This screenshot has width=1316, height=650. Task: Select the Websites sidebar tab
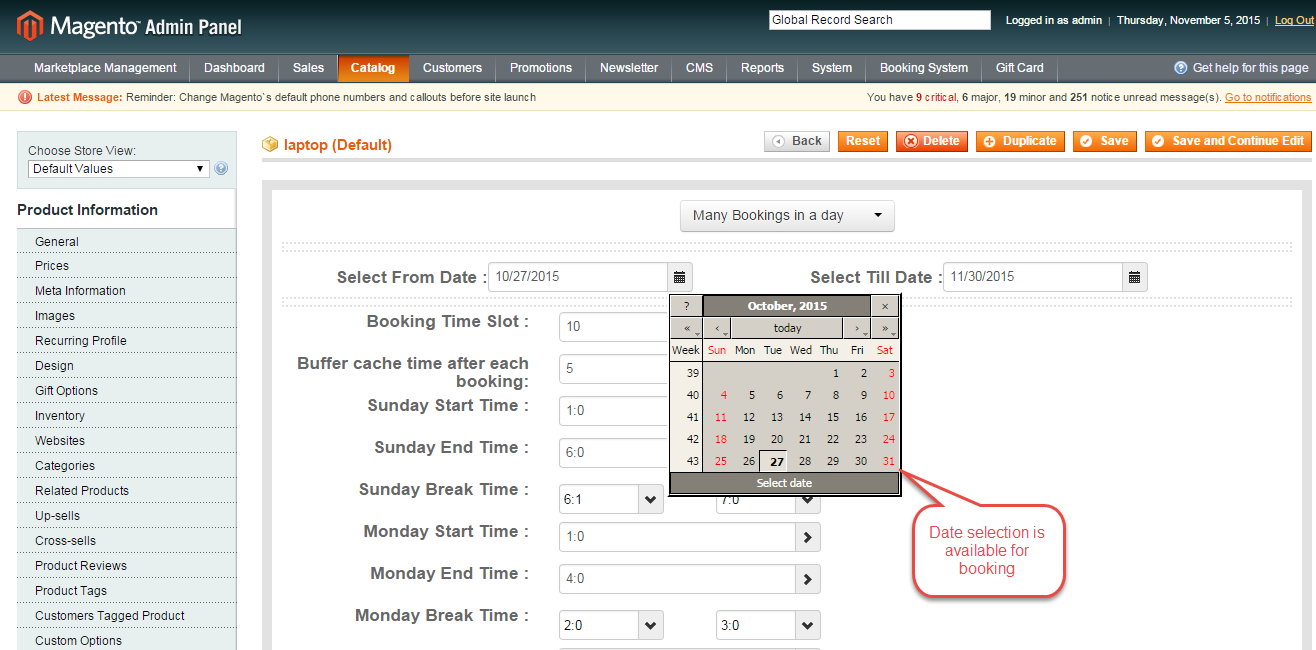pyautogui.click(x=127, y=441)
